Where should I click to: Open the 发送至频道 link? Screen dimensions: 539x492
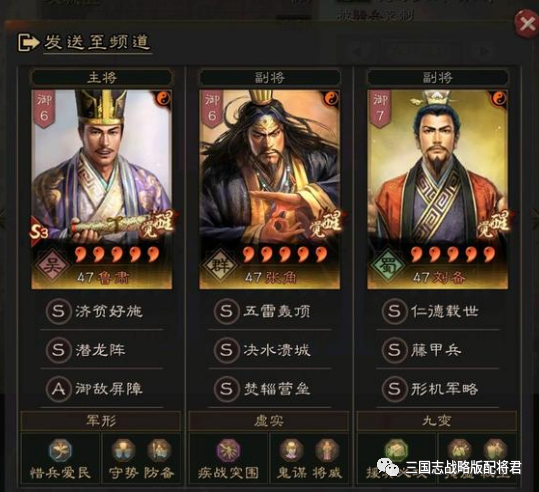[97, 43]
